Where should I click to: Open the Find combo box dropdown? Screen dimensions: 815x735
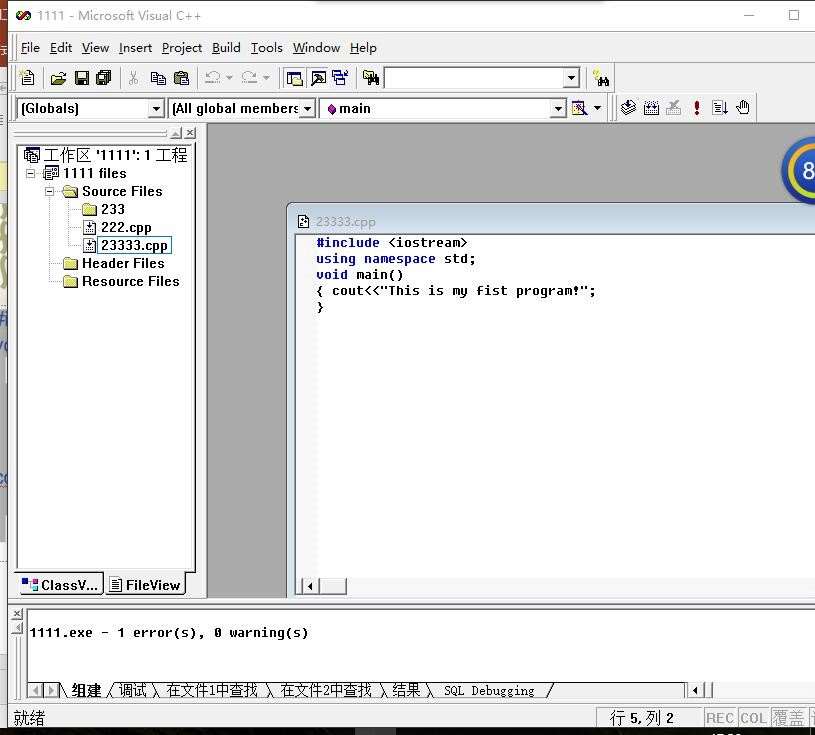[x=571, y=78]
